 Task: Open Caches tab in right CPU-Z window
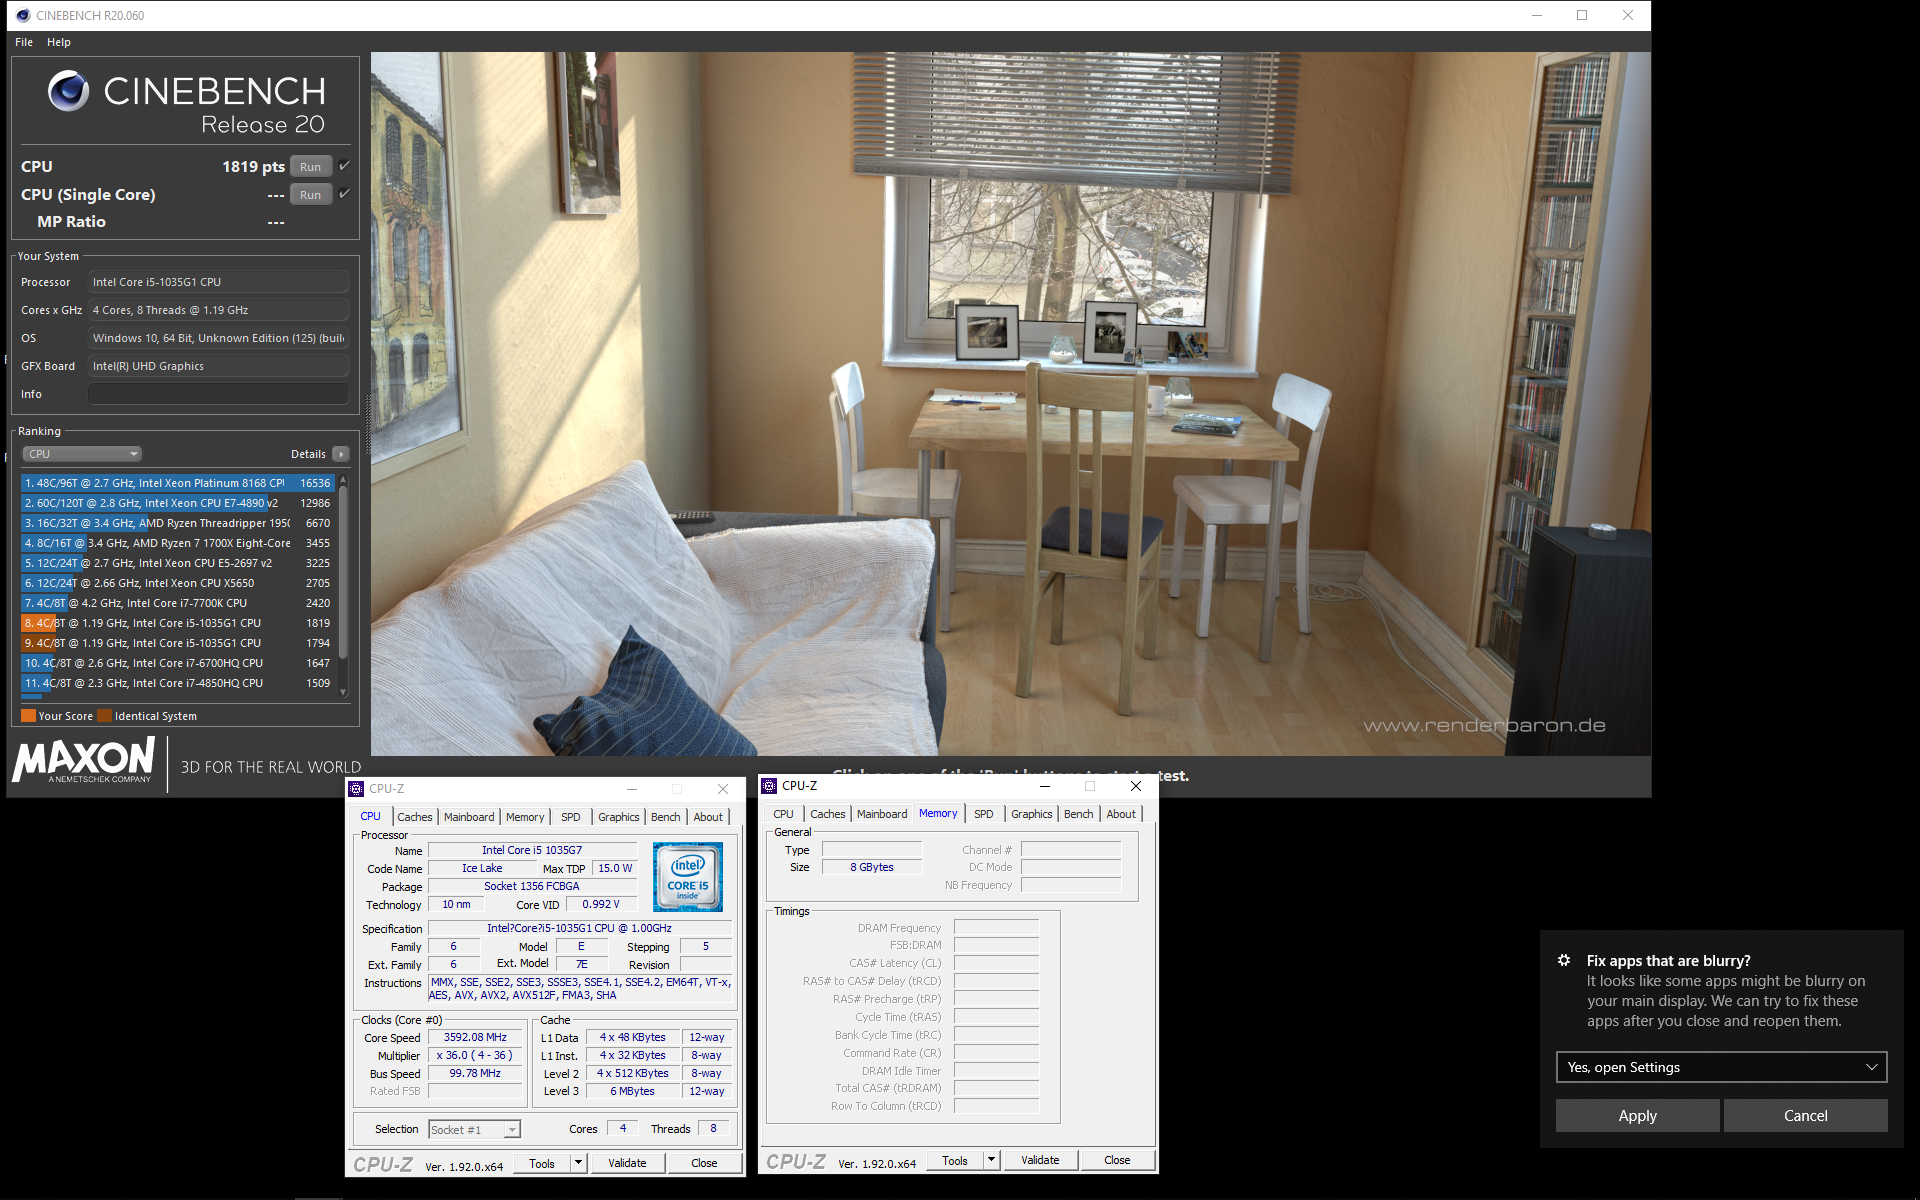coord(828,814)
